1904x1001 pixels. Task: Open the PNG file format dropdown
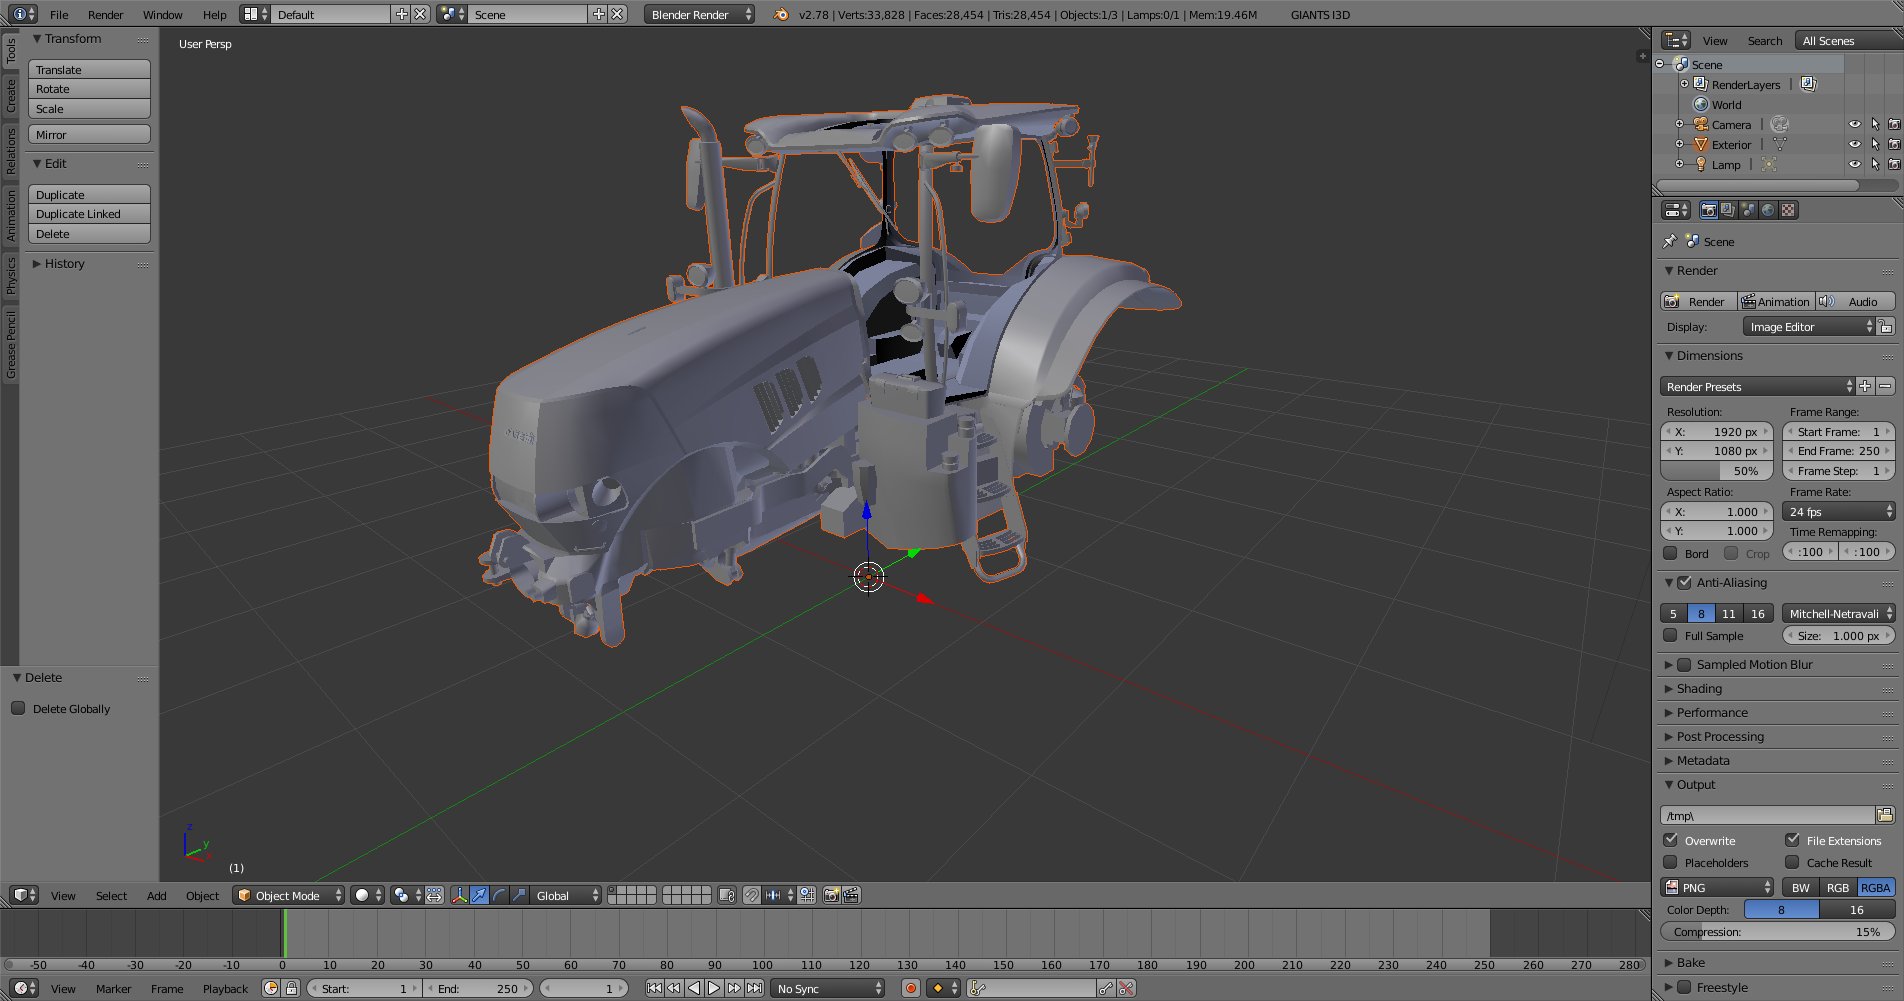click(1717, 887)
